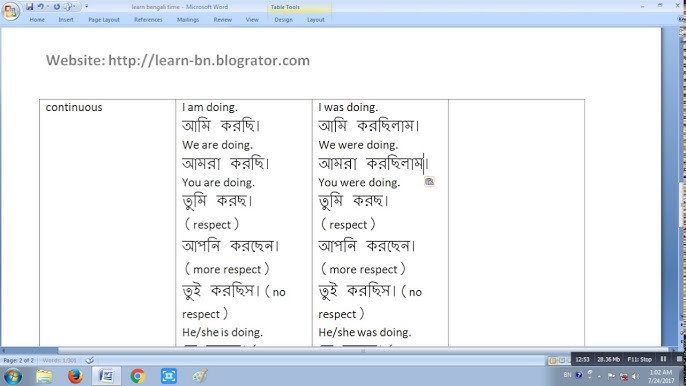The height and width of the screenshot is (386, 686).
Task: Open the Undo history dropdown arrow
Action: click(48, 7)
